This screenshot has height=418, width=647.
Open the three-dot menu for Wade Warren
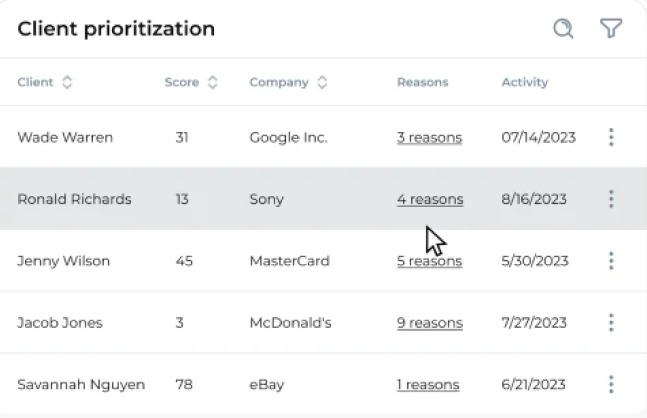611,137
